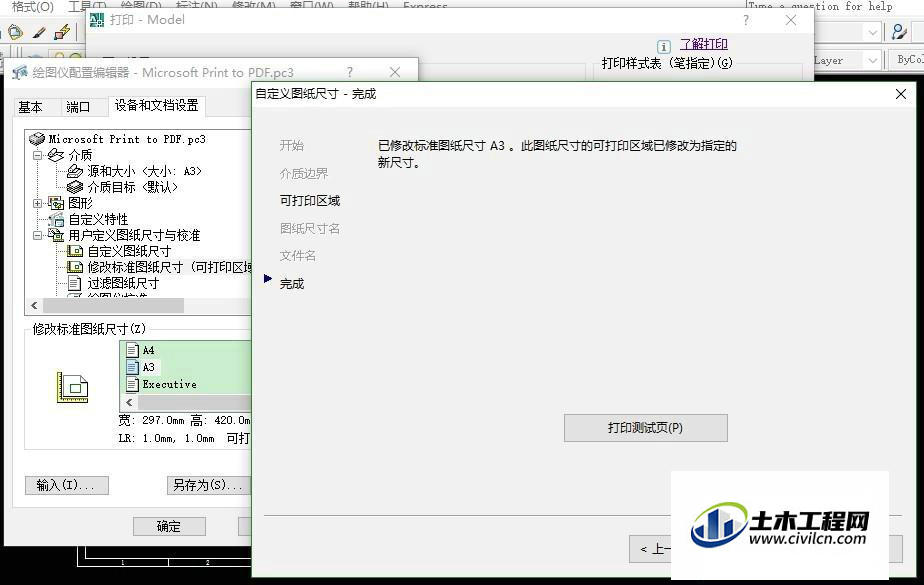Open the 格式(O) menu in the menu bar
924x585 pixels.
pos(32,6)
